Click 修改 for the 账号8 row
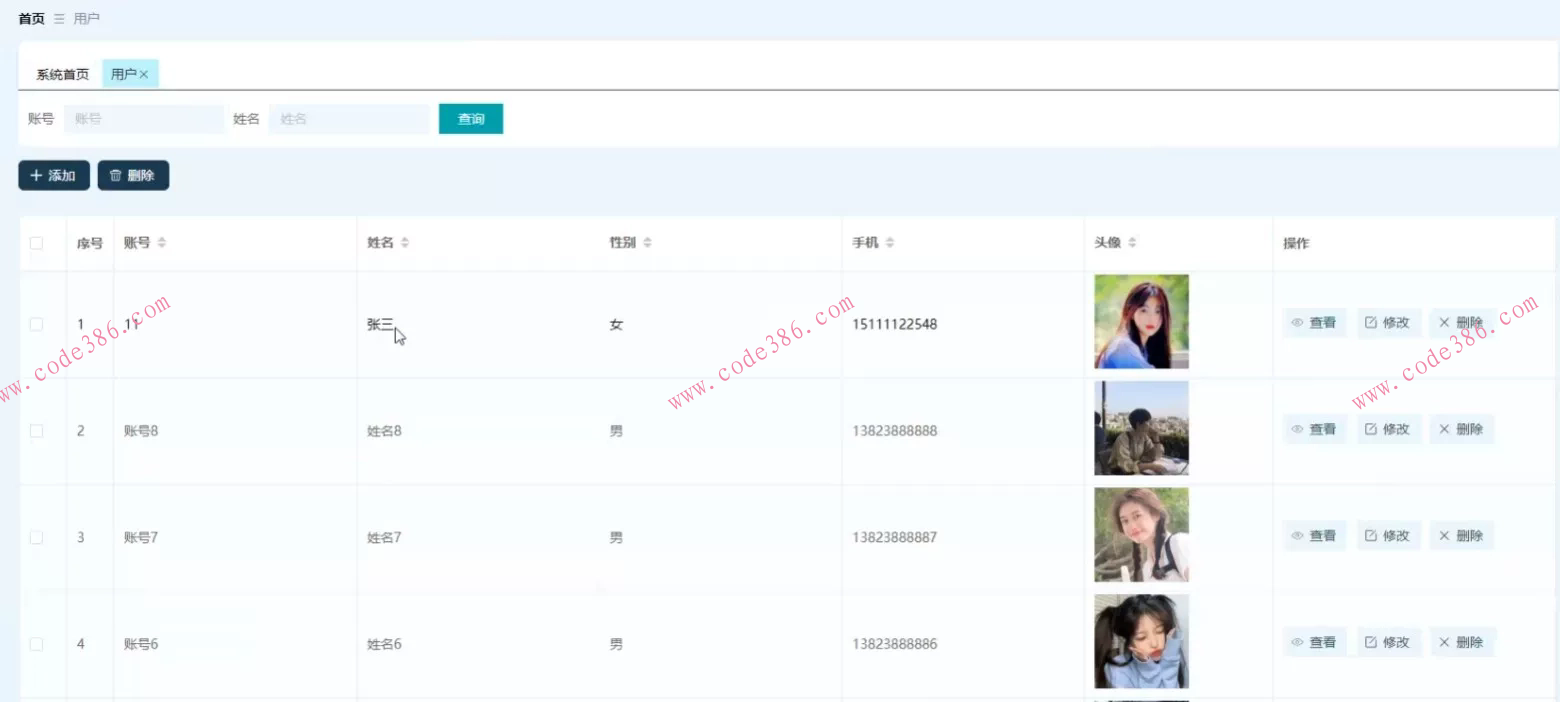 coord(1389,429)
